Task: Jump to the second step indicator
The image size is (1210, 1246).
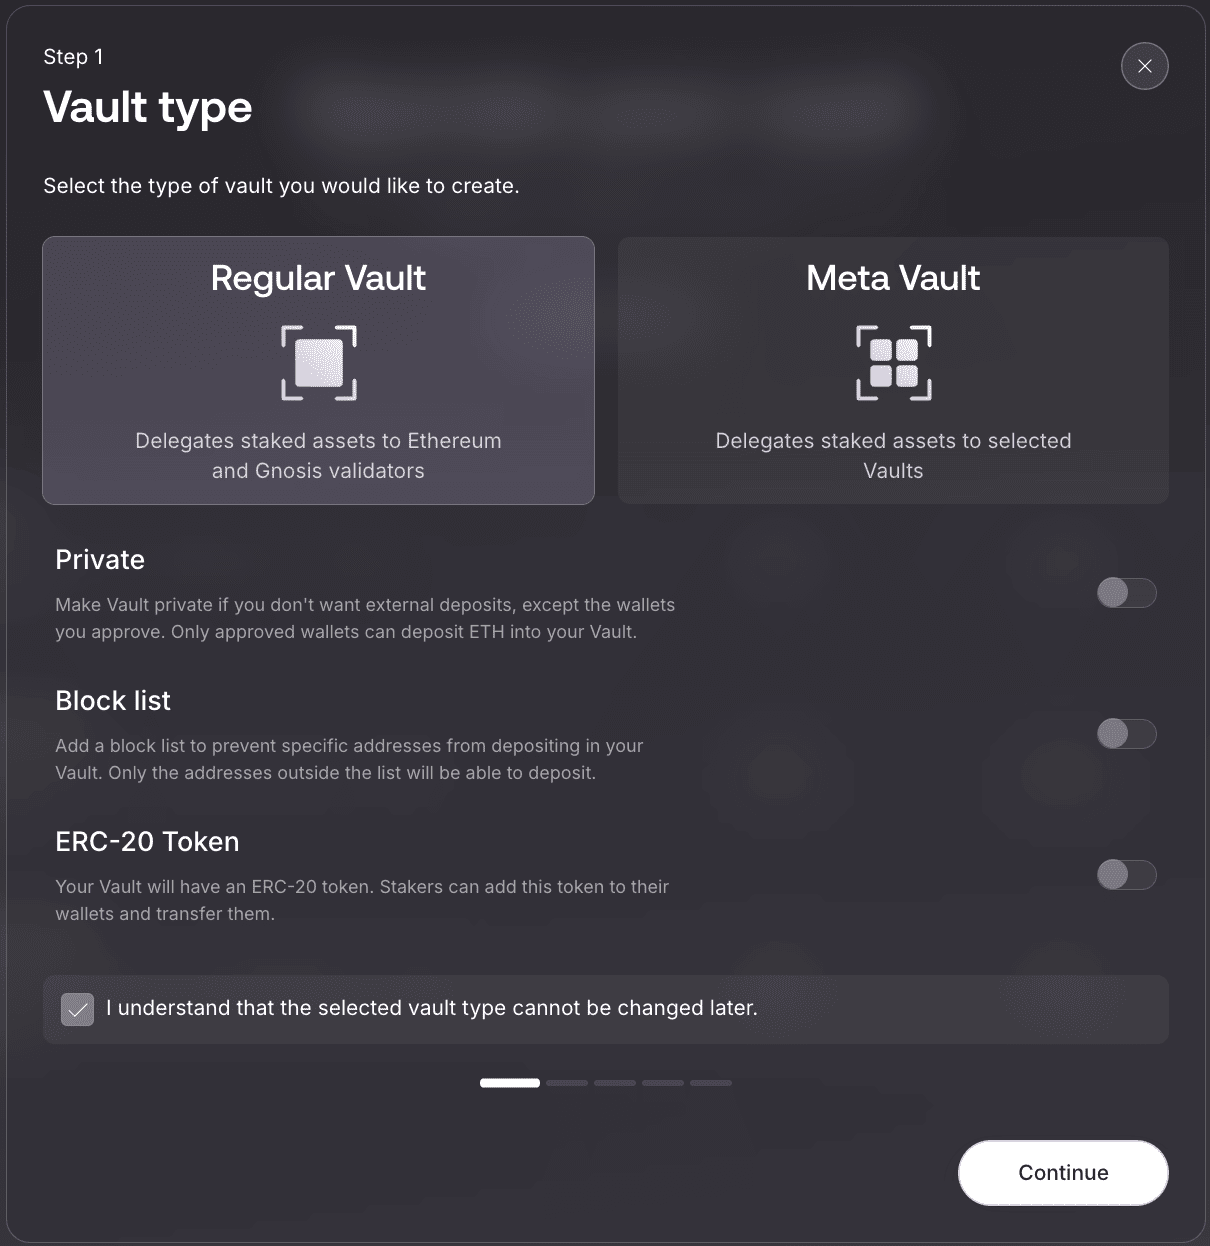Action: (x=567, y=1083)
